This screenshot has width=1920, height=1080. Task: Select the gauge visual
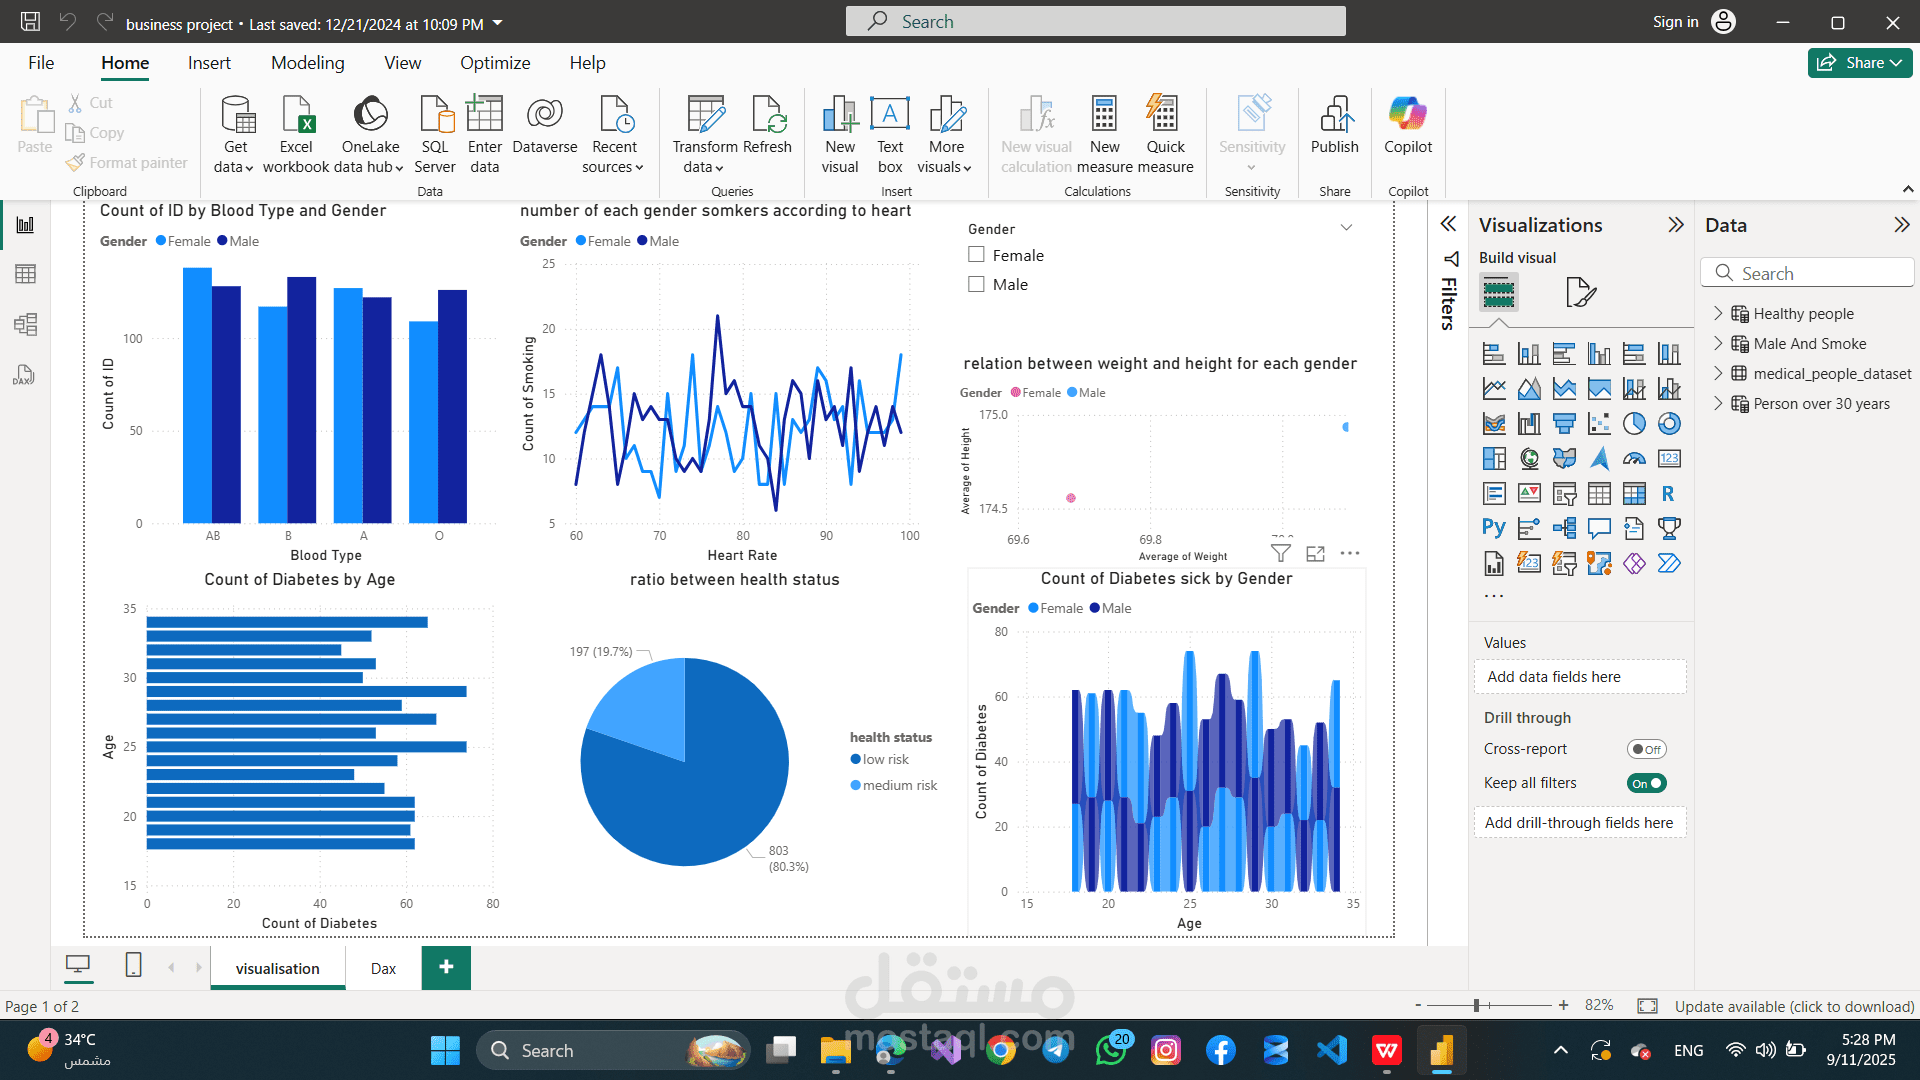point(1634,458)
